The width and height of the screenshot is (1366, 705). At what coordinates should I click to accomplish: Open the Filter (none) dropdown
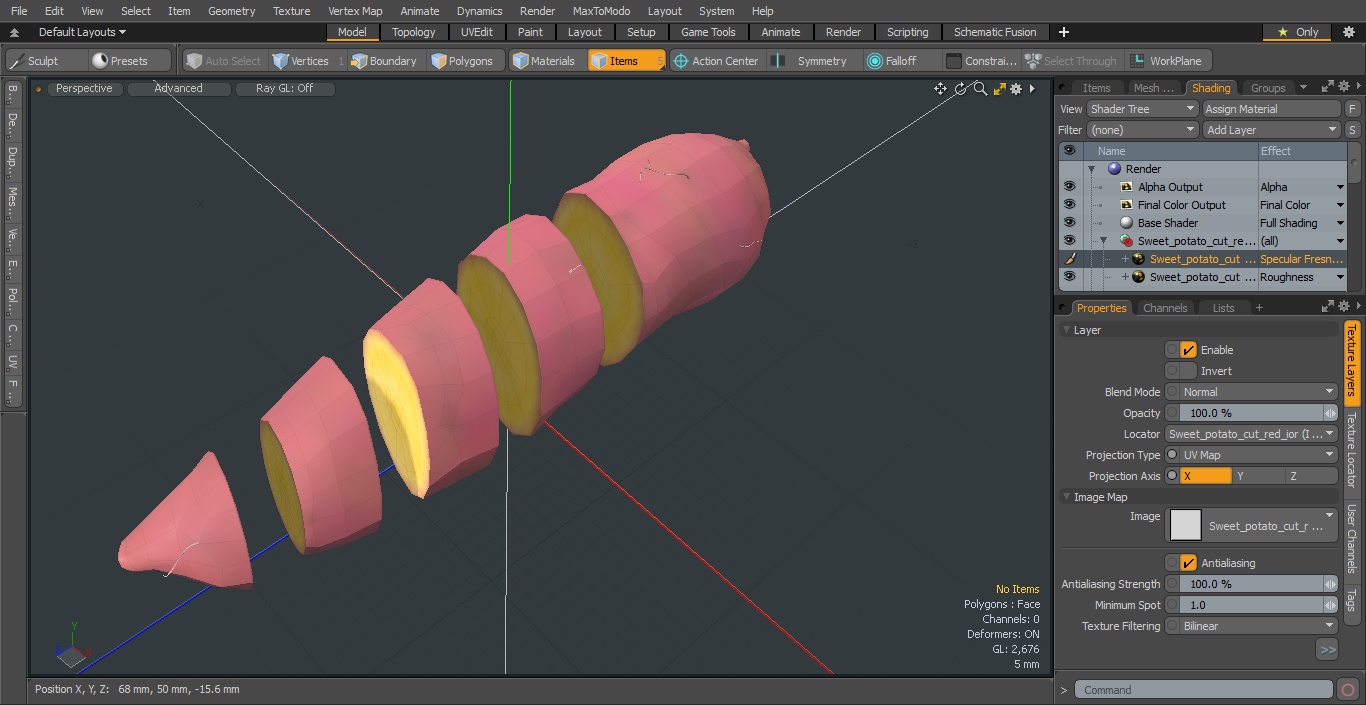tap(1142, 130)
